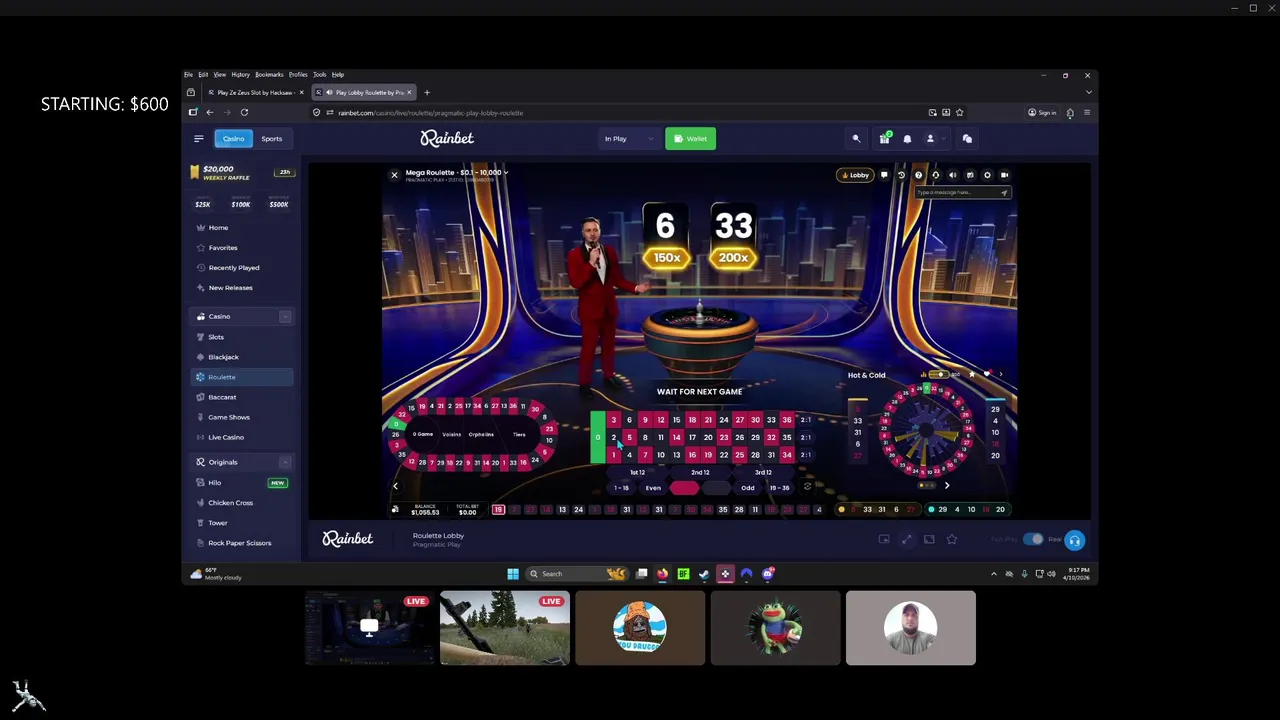Open Blackjack in sidebar
The height and width of the screenshot is (720, 1280).
point(223,357)
